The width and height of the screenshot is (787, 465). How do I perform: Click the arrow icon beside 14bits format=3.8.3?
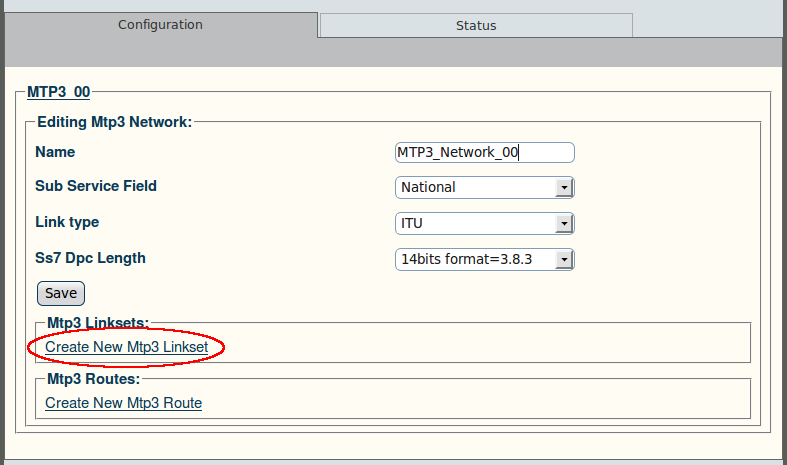[564, 260]
